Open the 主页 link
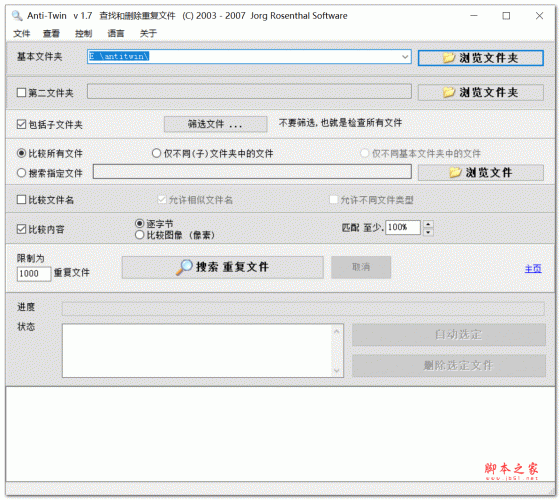Screen dimensions: 560x500 [x=533, y=269]
